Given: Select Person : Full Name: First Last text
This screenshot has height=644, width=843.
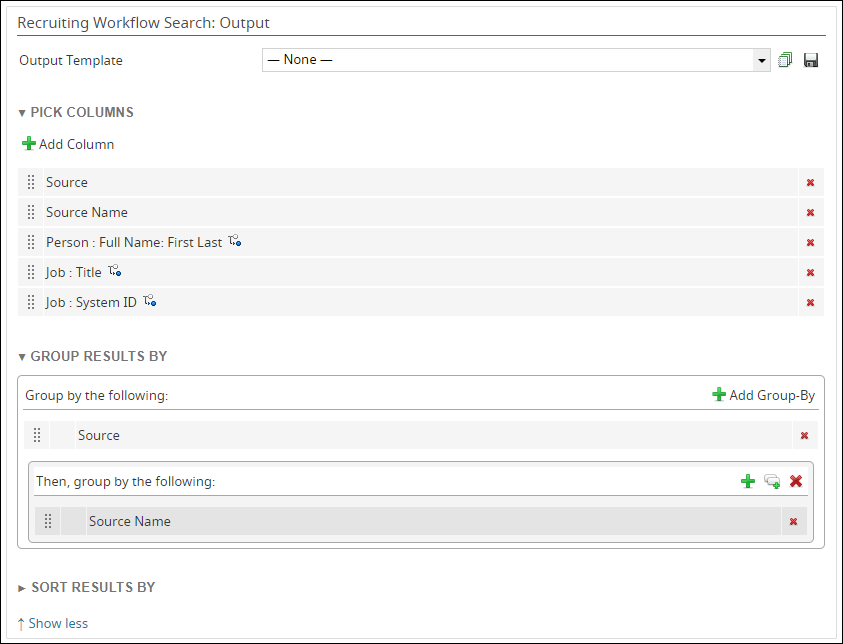Looking at the screenshot, I should pyautogui.click(x=134, y=242).
